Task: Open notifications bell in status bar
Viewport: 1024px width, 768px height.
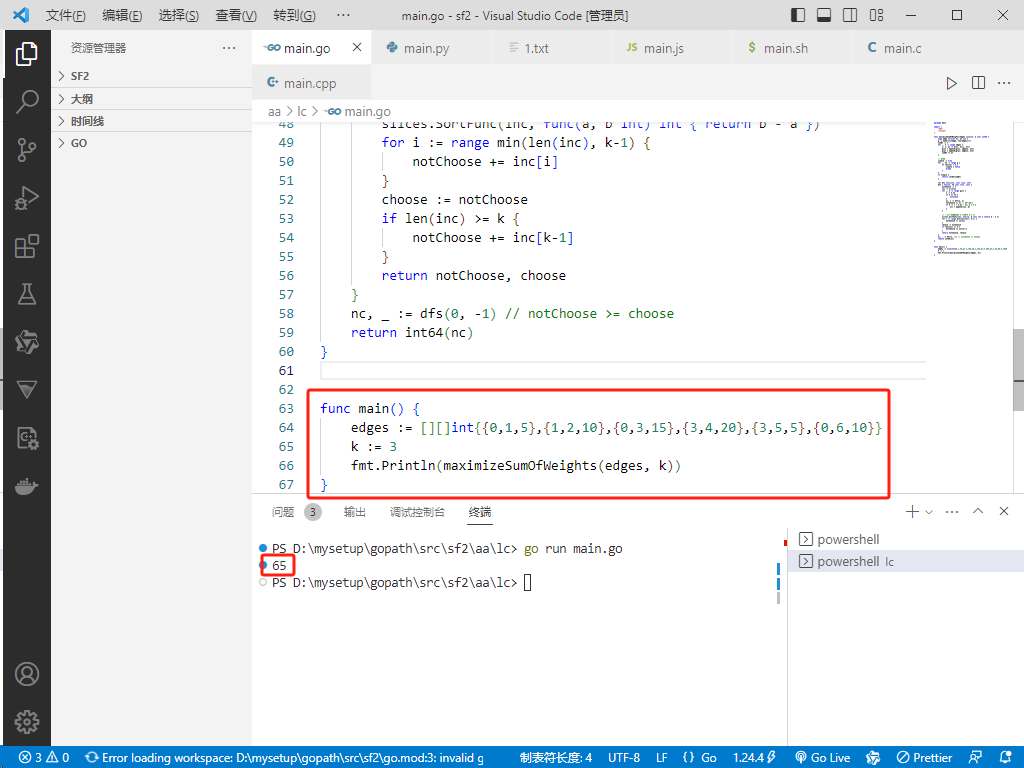Action: pos(1006,758)
